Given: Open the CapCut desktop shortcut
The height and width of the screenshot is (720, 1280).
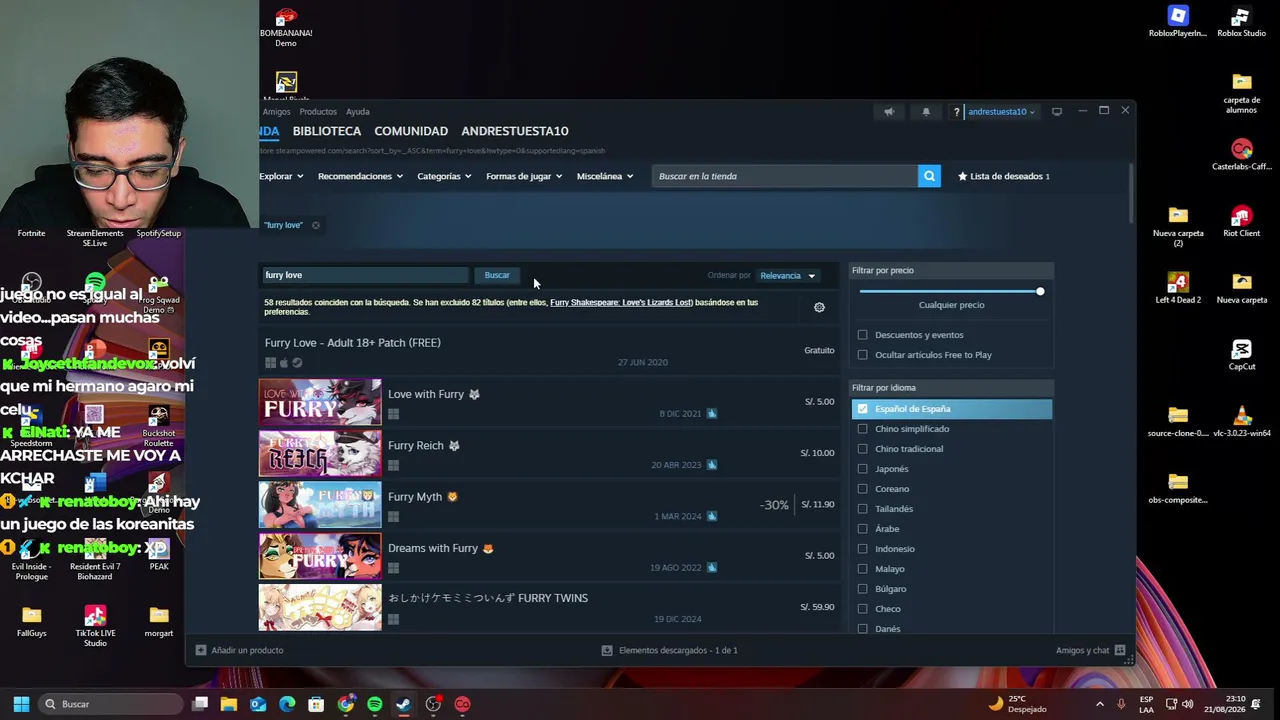Looking at the screenshot, I should pyautogui.click(x=1241, y=355).
